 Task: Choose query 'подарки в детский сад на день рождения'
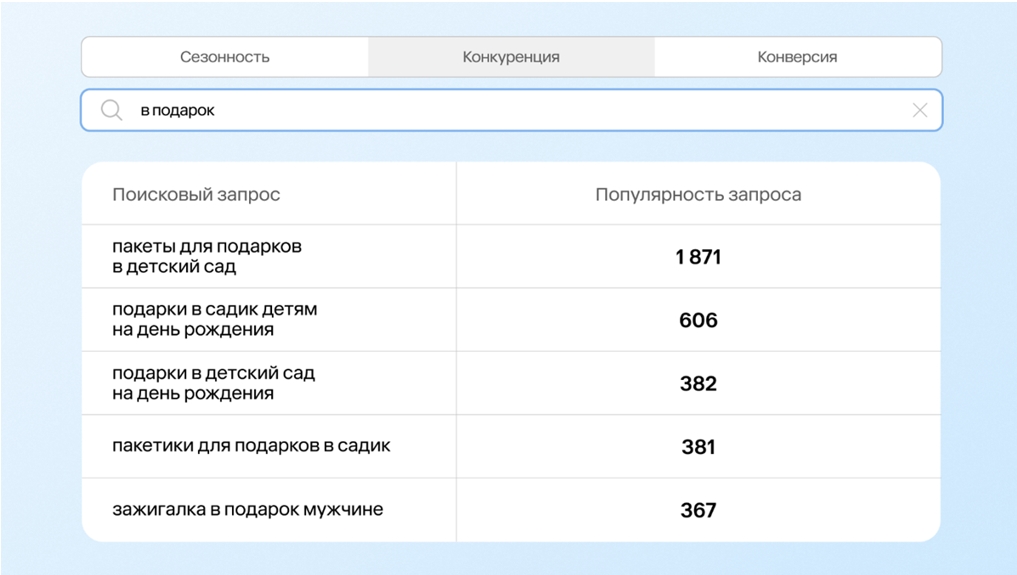coord(213,383)
